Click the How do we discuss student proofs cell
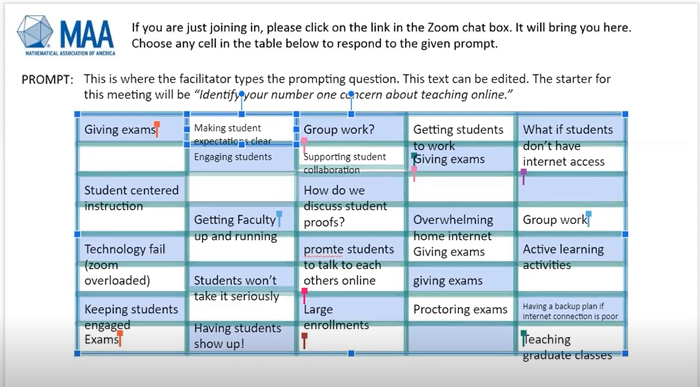The image size is (700, 387). point(351,206)
